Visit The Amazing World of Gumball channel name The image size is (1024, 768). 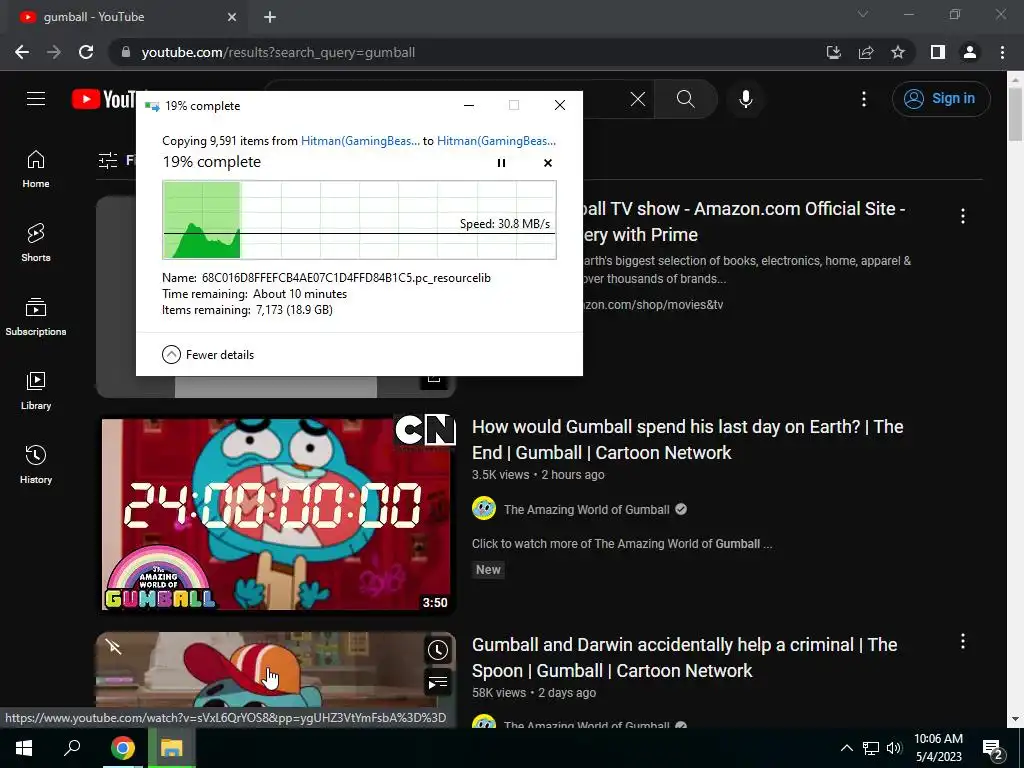[586, 509]
